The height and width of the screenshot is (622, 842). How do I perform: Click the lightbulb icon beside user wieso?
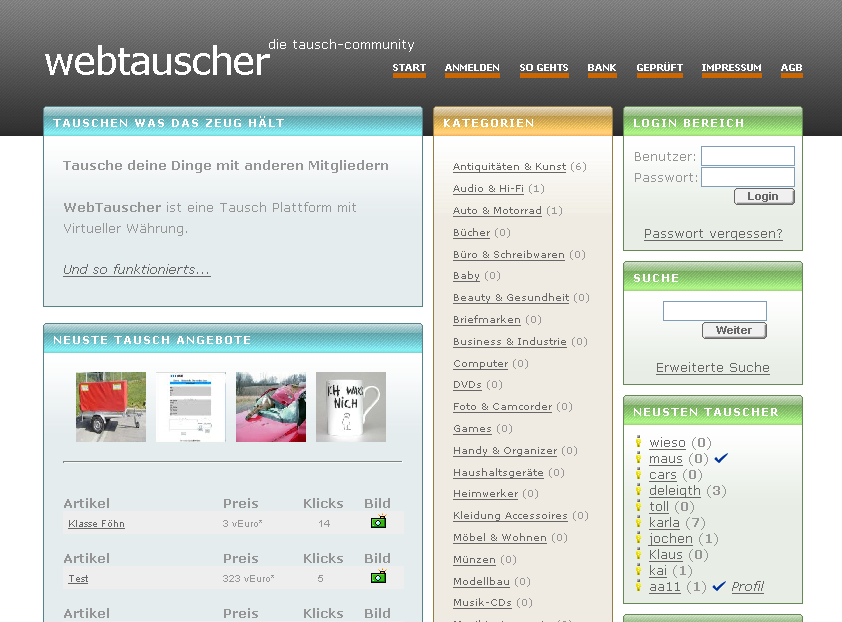coord(639,442)
